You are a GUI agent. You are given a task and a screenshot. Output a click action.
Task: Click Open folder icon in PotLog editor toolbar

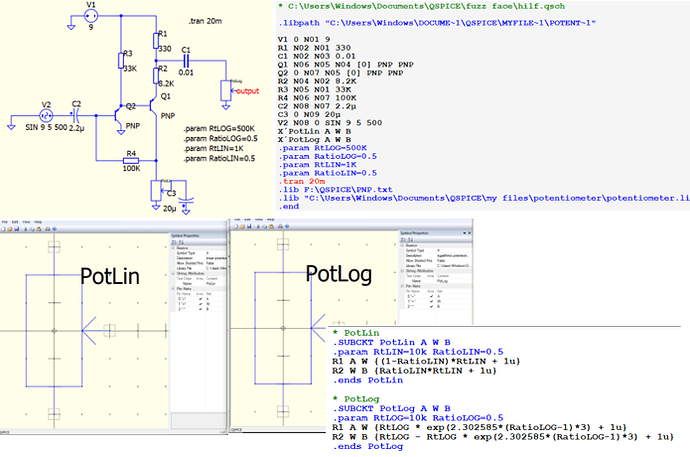(x=242, y=227)
